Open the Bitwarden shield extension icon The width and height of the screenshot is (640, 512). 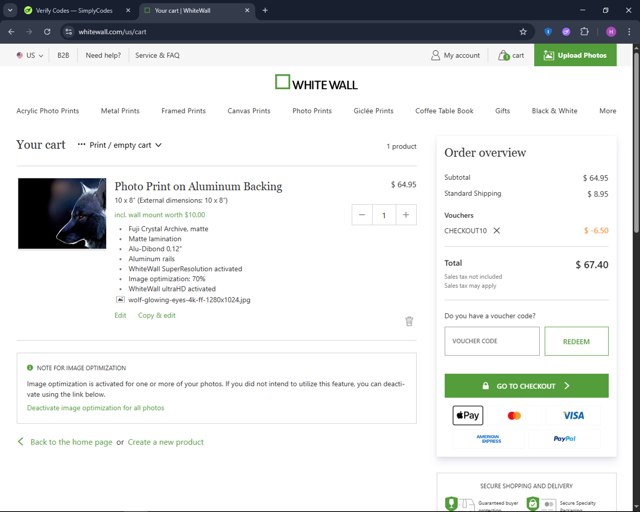pyautogui.click(x=548, y=32)
